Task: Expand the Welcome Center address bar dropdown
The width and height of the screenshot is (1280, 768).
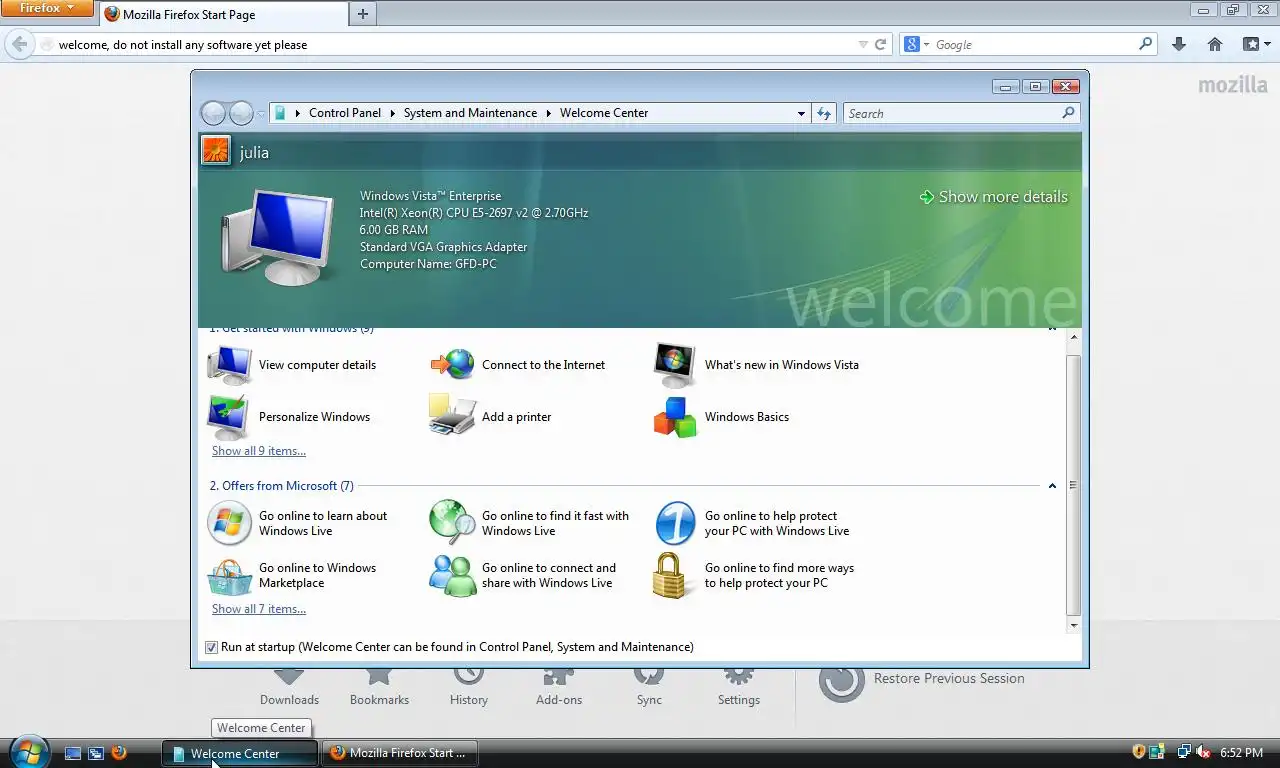Action: click(x=801, y=113)
